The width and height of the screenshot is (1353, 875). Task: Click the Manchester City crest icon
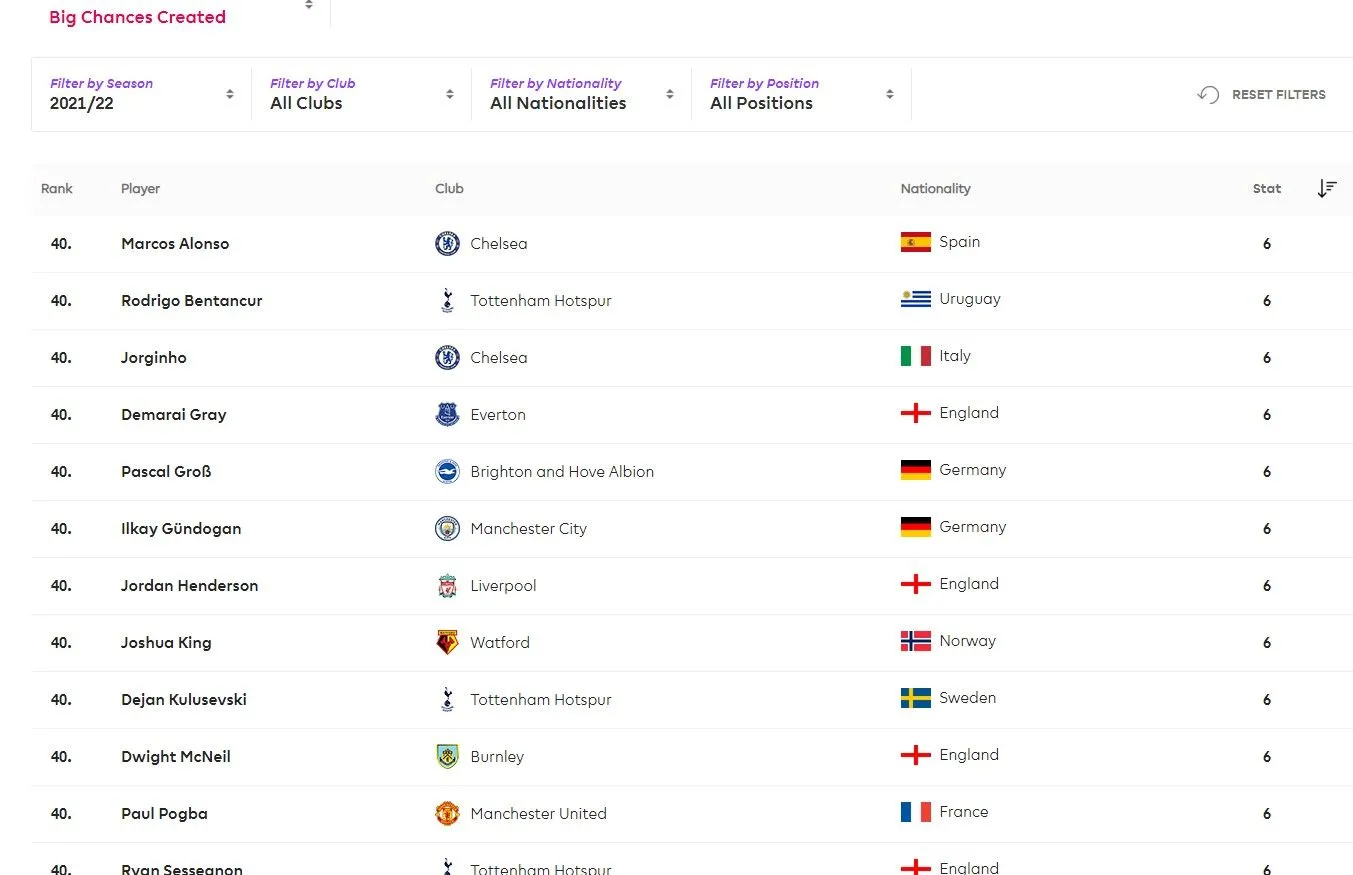[x=447, y=529]
